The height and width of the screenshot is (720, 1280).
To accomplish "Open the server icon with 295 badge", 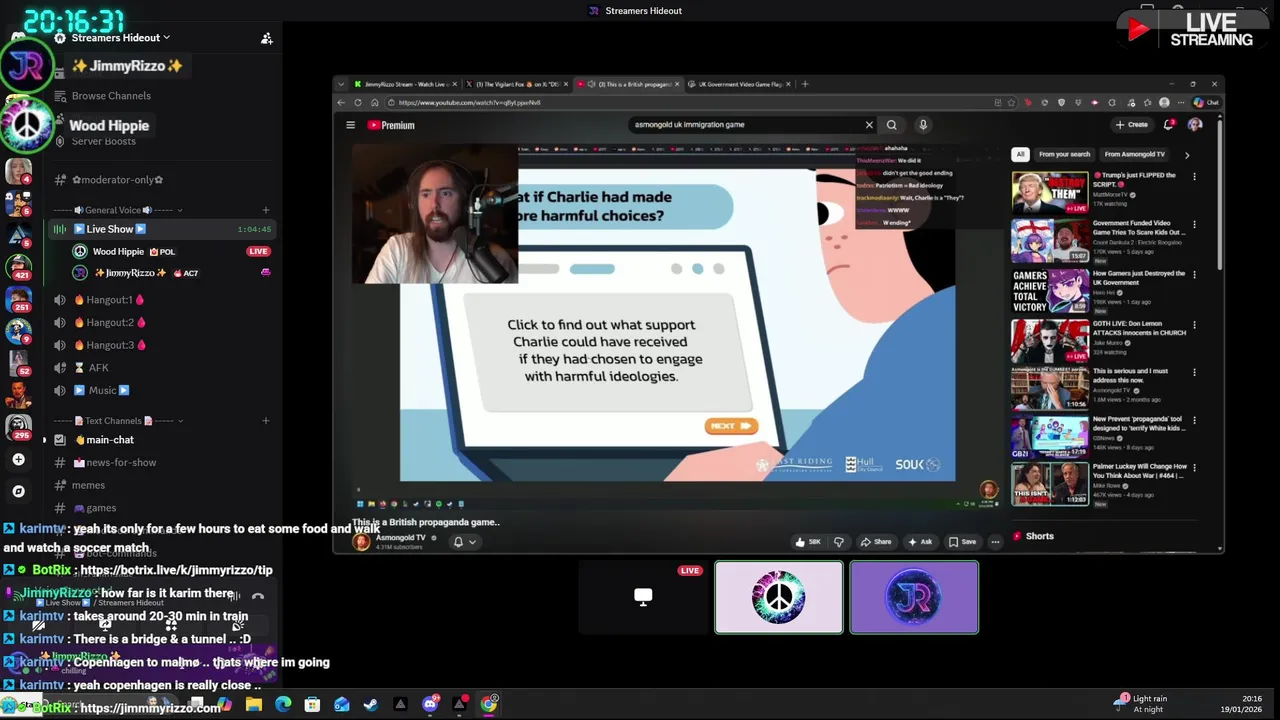I will [x=19, y=427].
